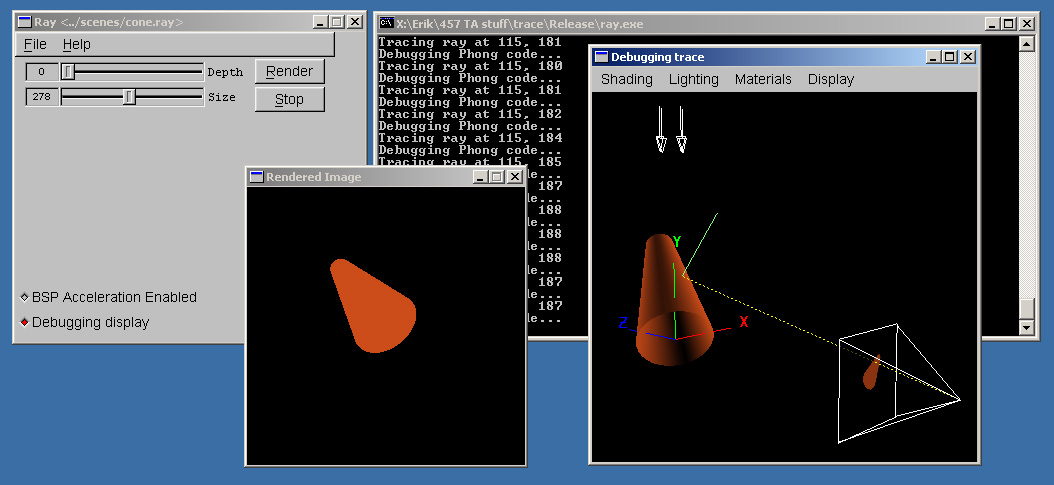Click the Debugging trace window icon
This screenshot has height=485, width=1054.
point(601,57)
